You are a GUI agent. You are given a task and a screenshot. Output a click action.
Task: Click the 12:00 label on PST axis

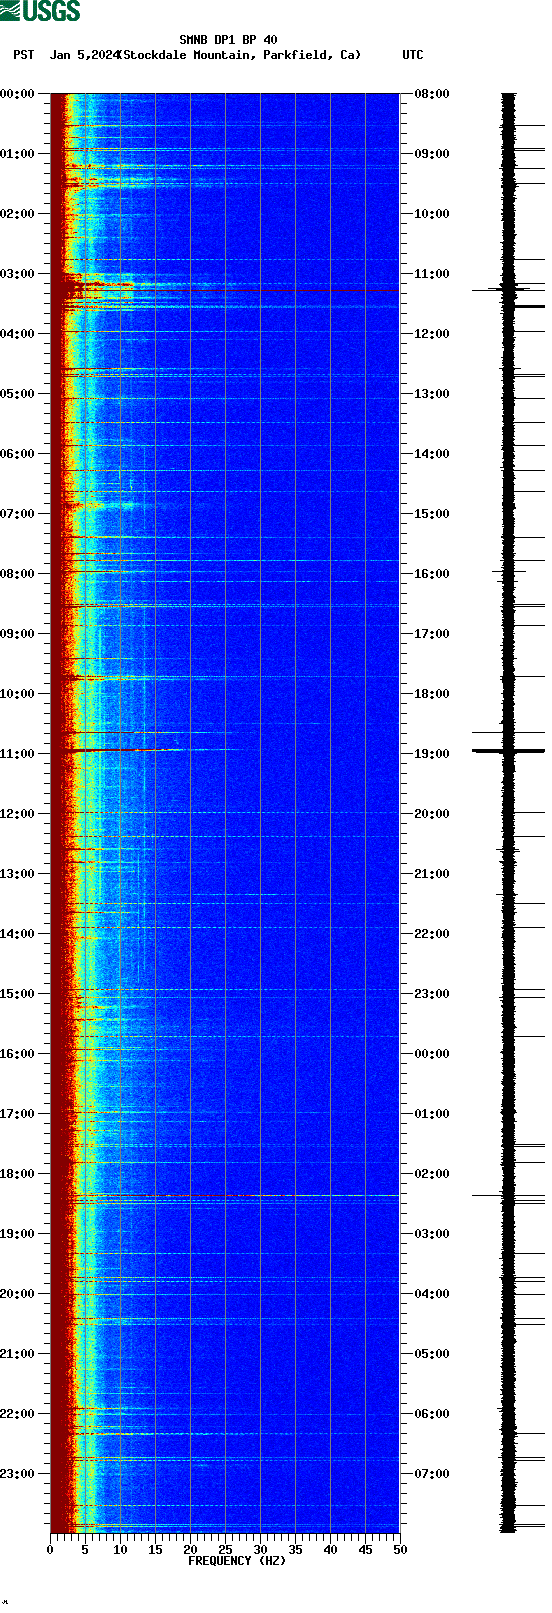point(18,814)
